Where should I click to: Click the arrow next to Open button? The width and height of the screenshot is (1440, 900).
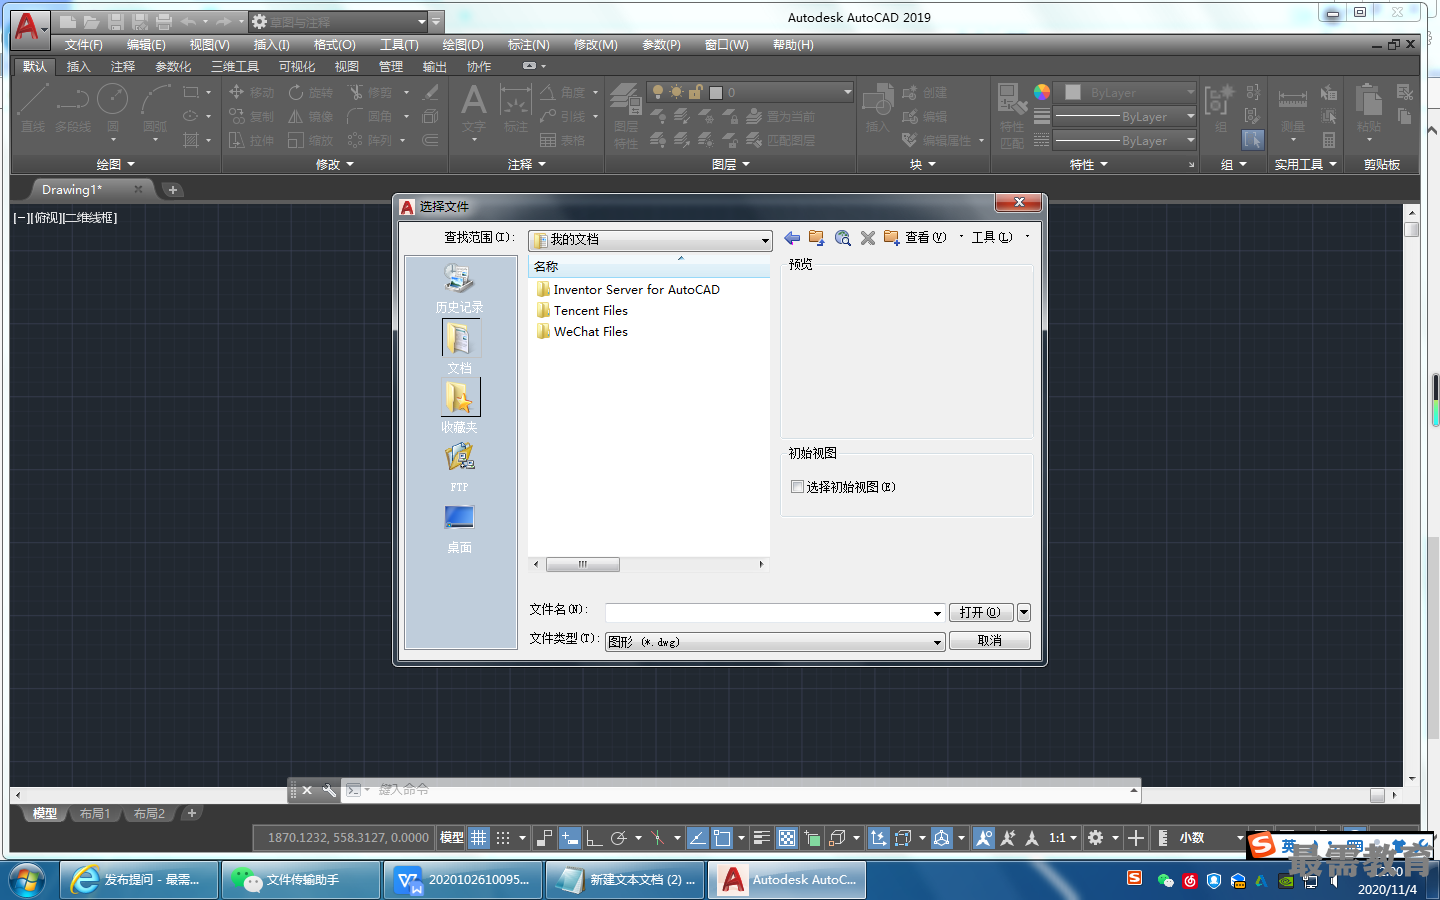click(1023, 612)
